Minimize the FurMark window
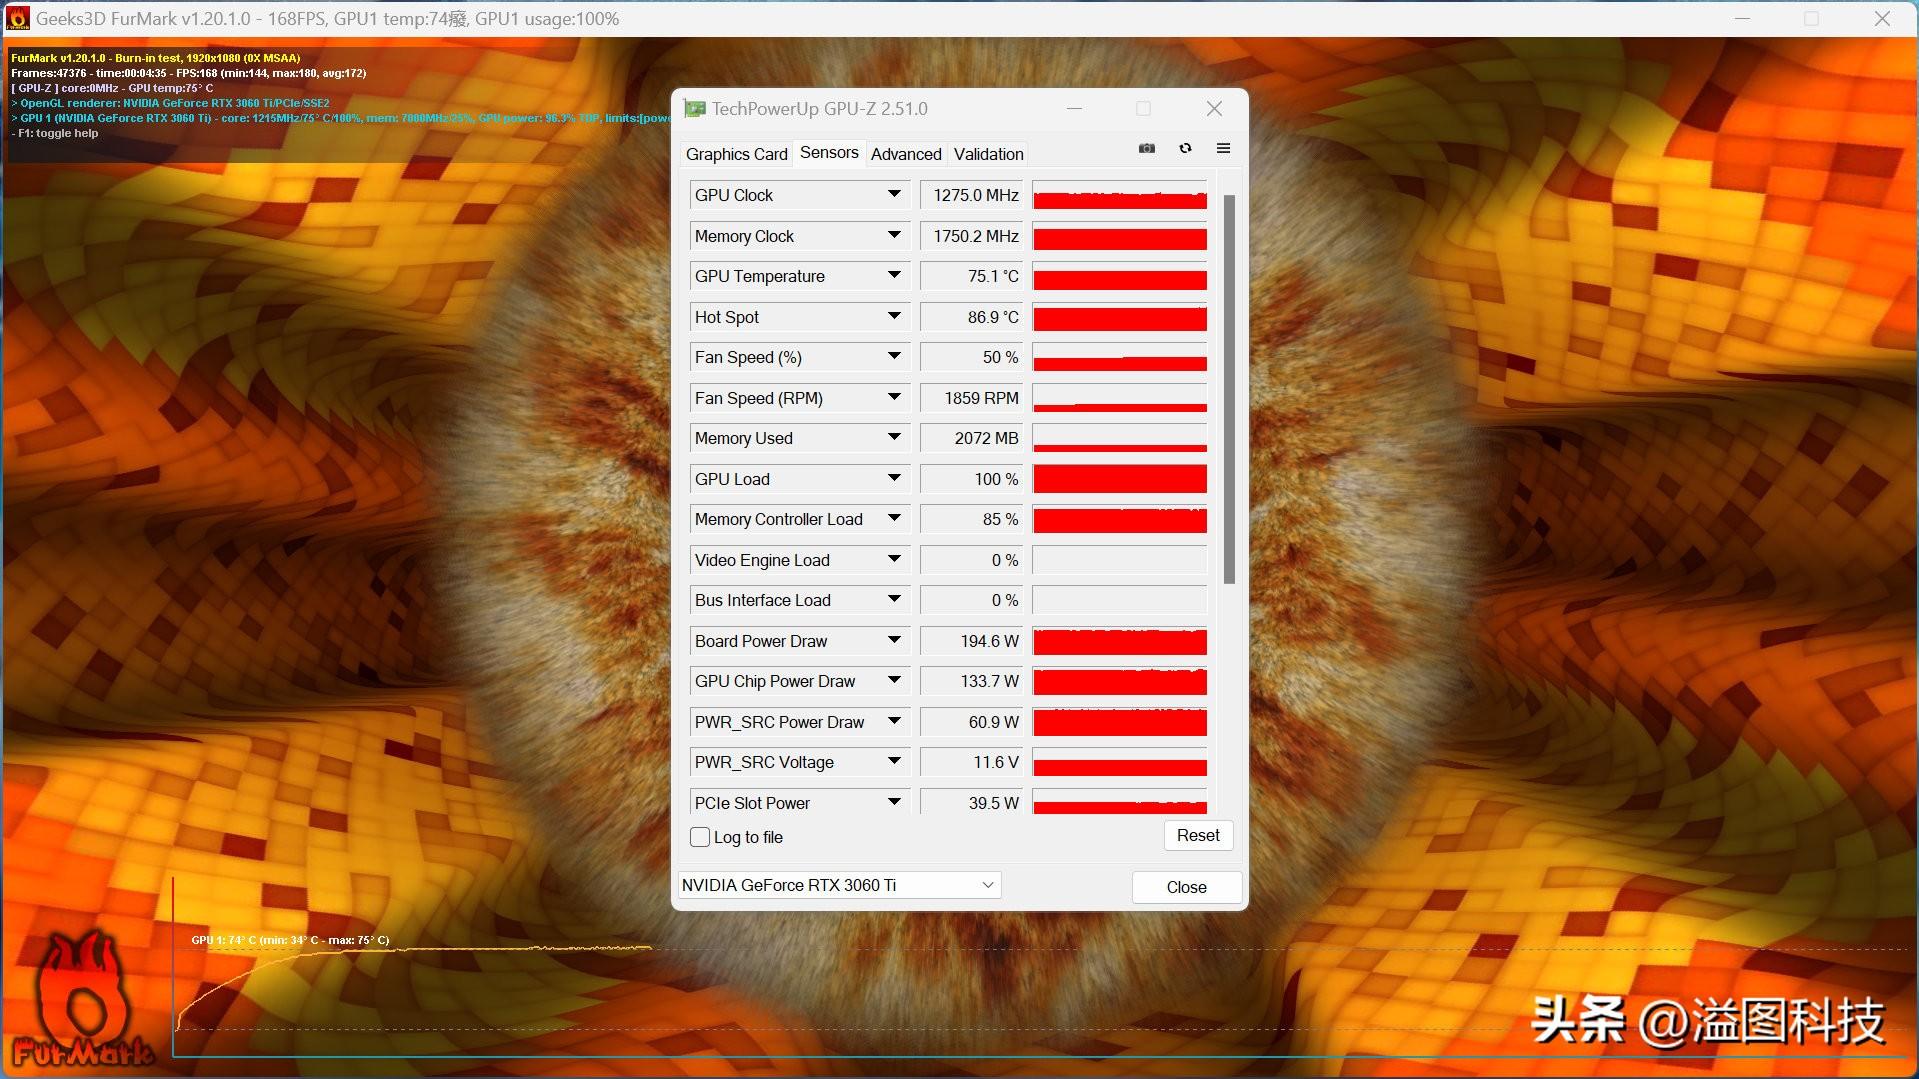 1742,18
